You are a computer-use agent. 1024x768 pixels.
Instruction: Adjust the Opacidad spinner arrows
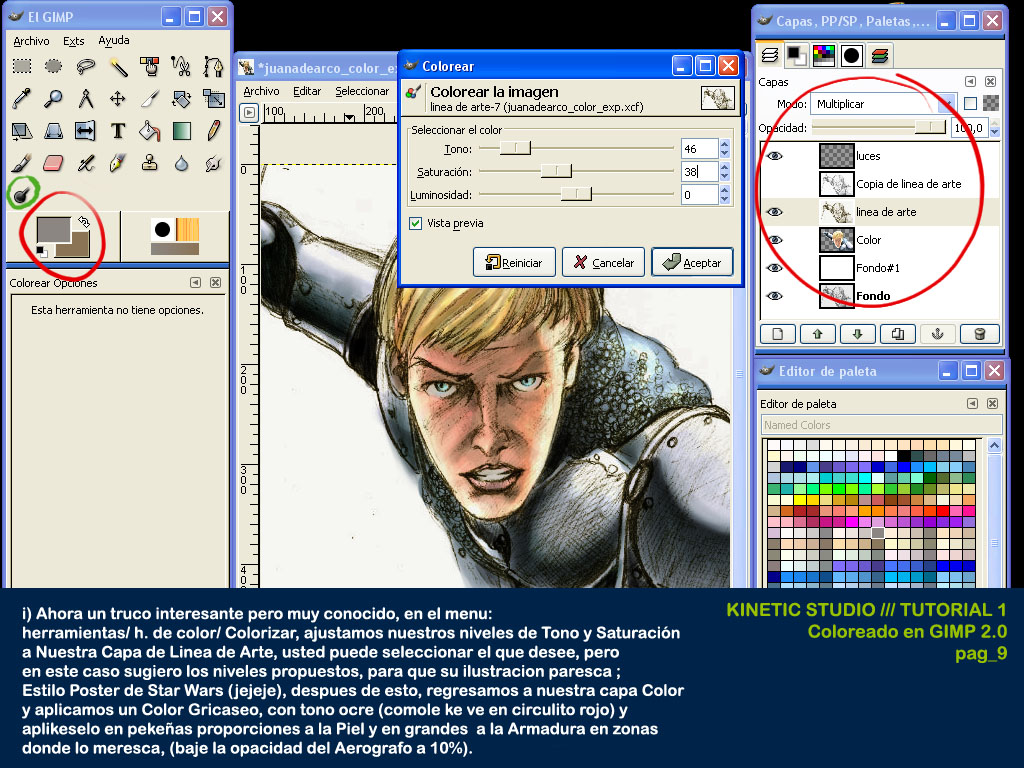(995, 128)
